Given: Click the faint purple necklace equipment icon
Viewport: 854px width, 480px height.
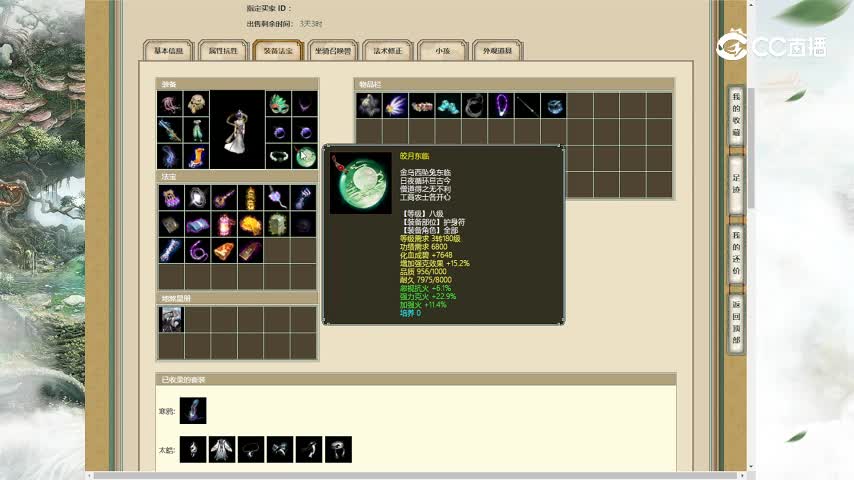Looking at the screenshot, I should (x=305, y=104).
